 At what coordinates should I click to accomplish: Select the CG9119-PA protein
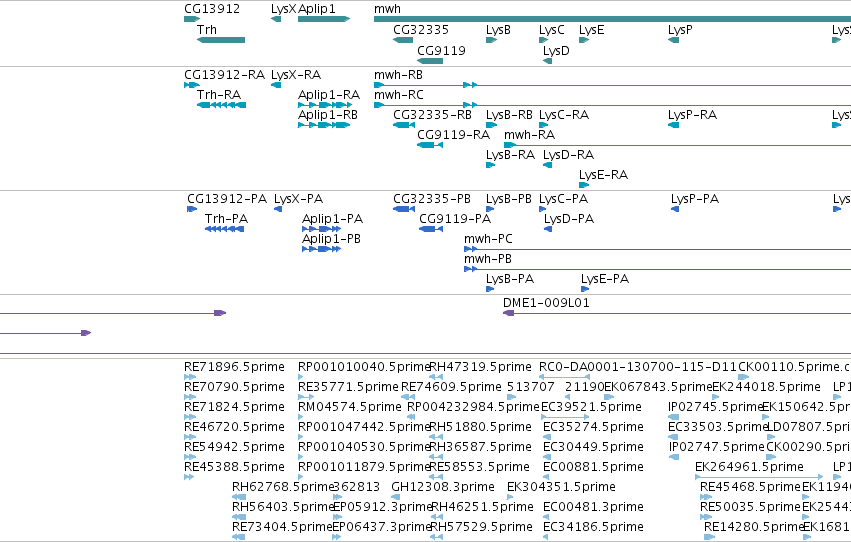455,219
